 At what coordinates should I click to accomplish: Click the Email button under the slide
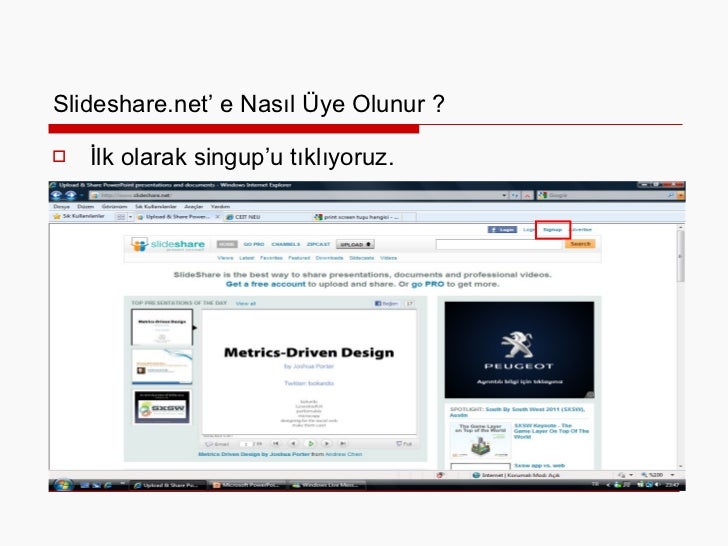point(217,444)
